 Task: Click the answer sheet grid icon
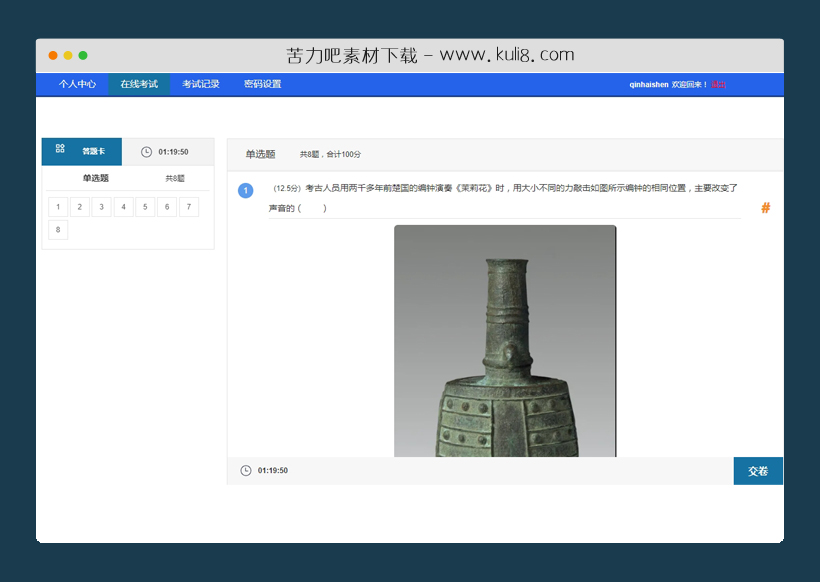click(59, 151)
